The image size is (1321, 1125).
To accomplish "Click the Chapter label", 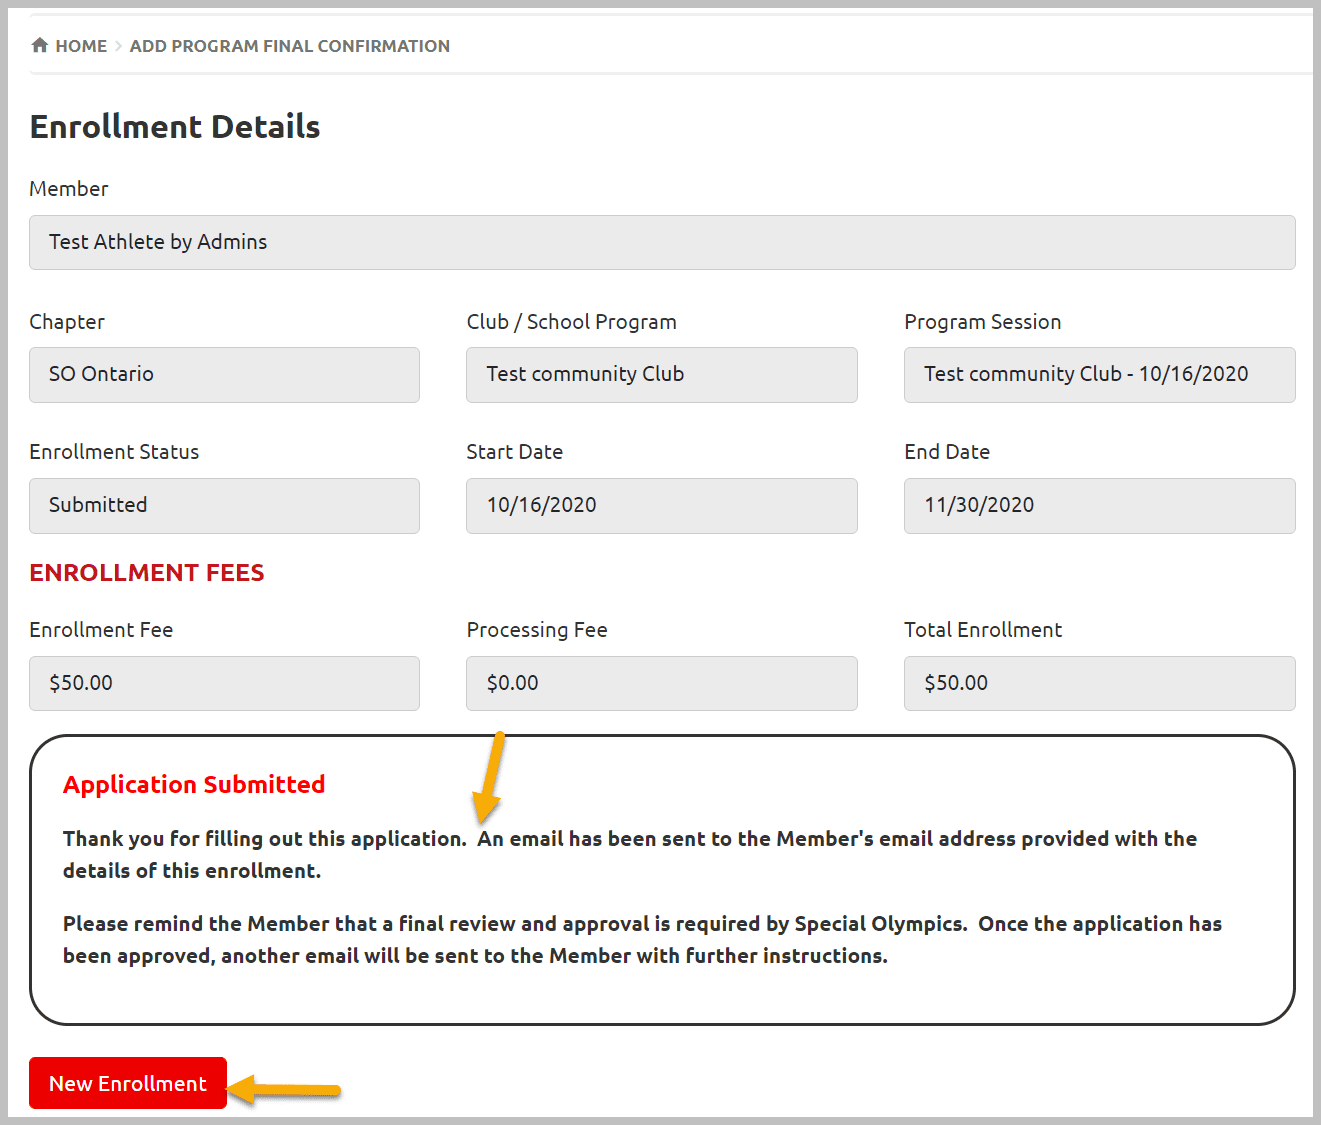I will click(x=67, y=322).
